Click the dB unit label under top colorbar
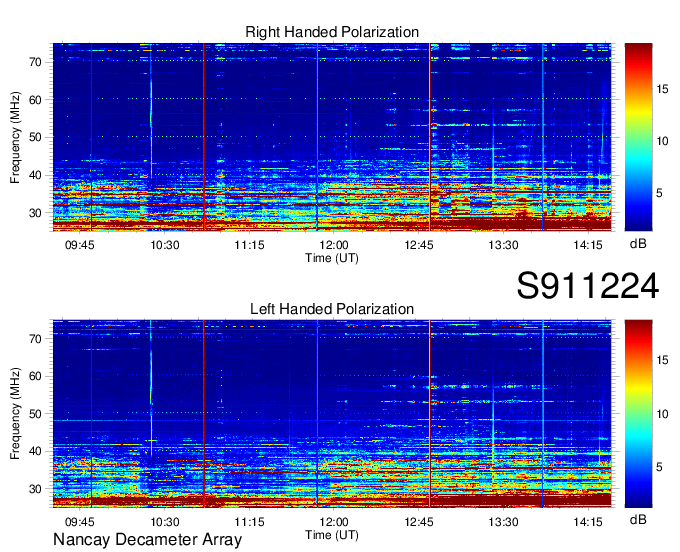This screenshot has height=552, width=680. [x=638, y=244]
